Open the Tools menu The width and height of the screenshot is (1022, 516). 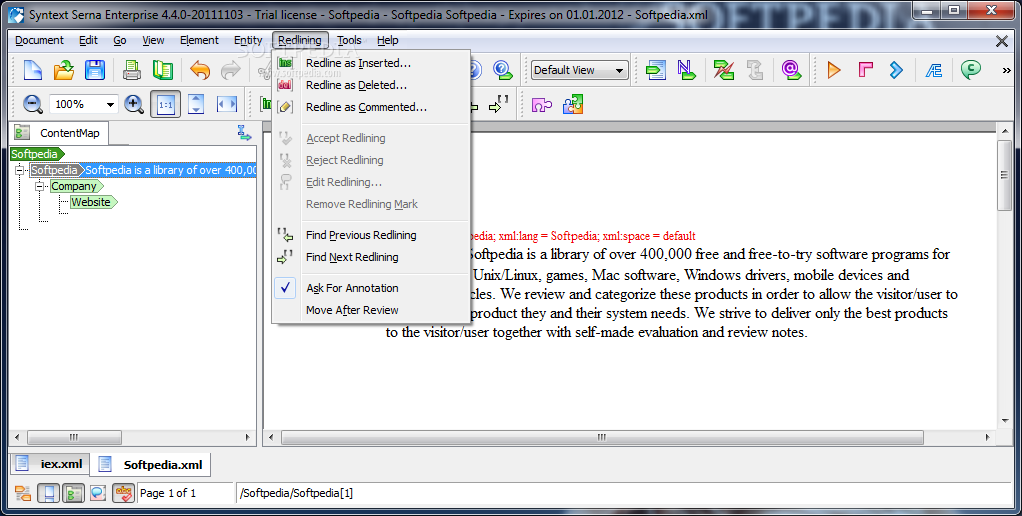(x=349, y=40)
